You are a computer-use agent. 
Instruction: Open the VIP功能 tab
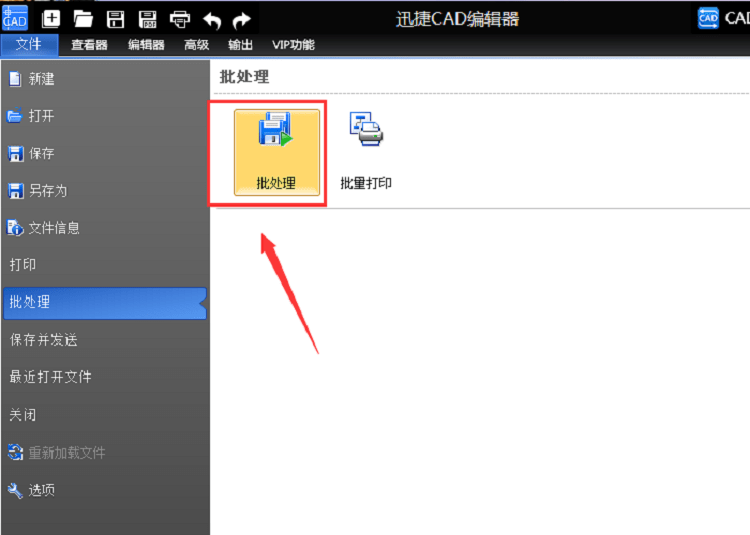(x=293, y=45)
